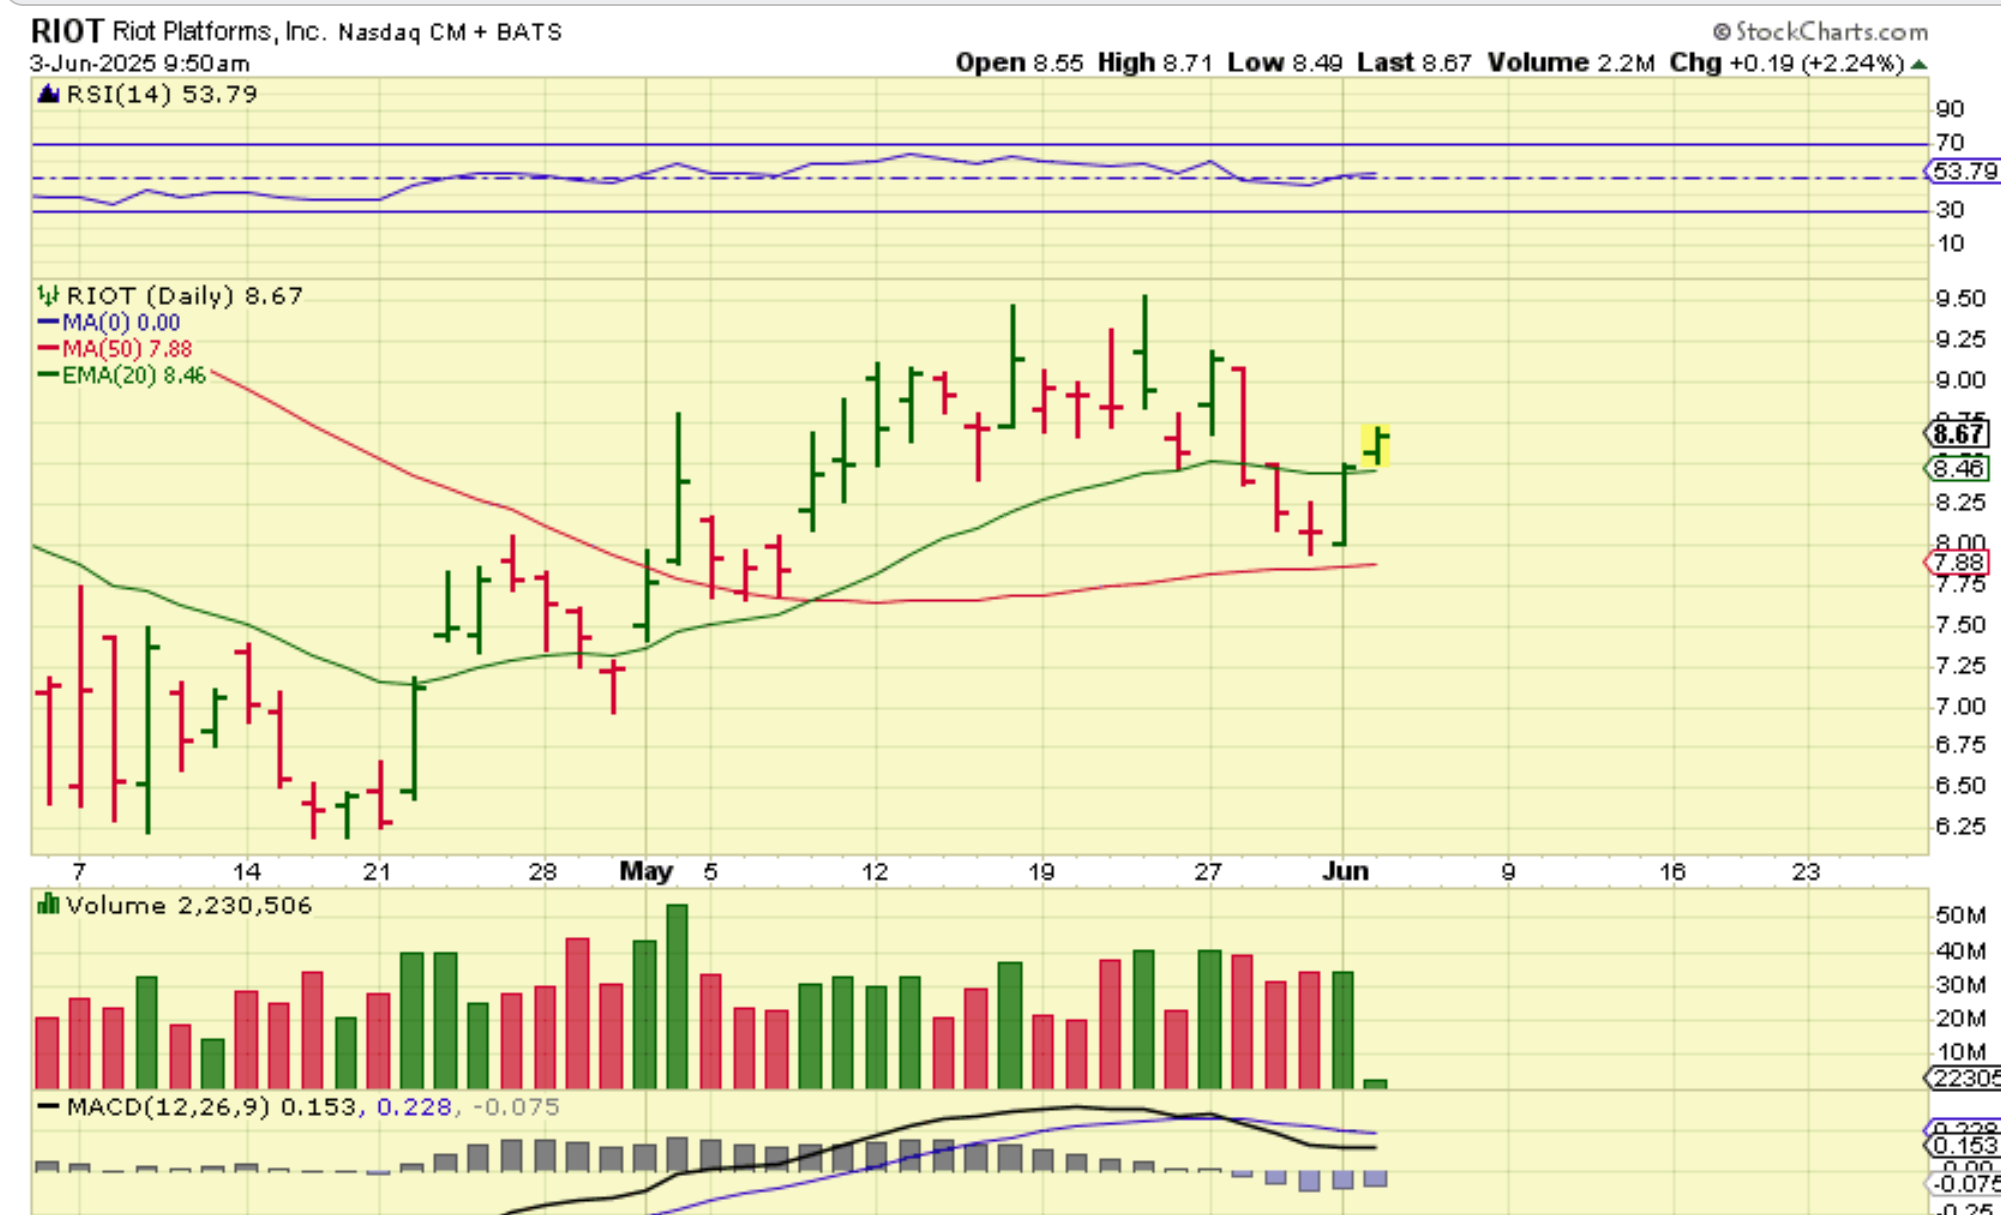Click the black MACD legend line icon
This screenshot has width=2001, height=1215.
point(48,1108)
